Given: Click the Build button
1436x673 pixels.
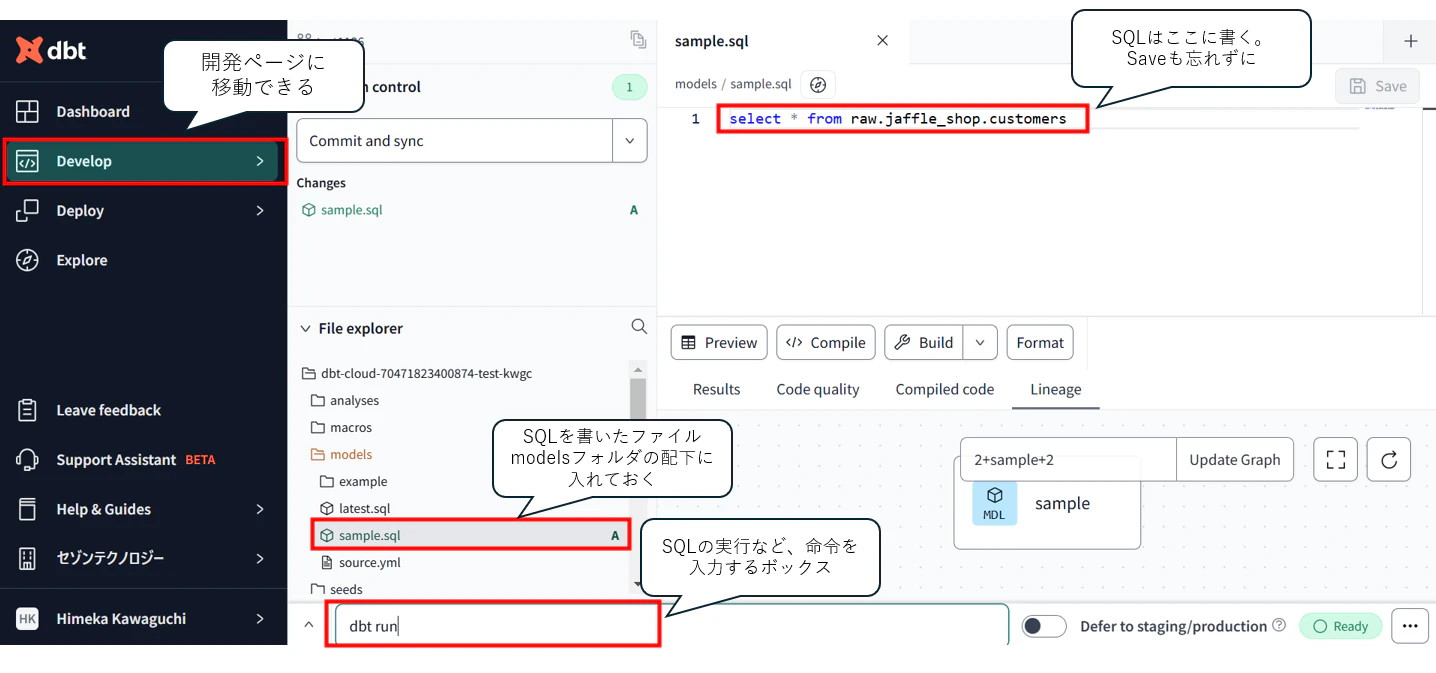Looking at the screenshot, I should pos(924,342).
